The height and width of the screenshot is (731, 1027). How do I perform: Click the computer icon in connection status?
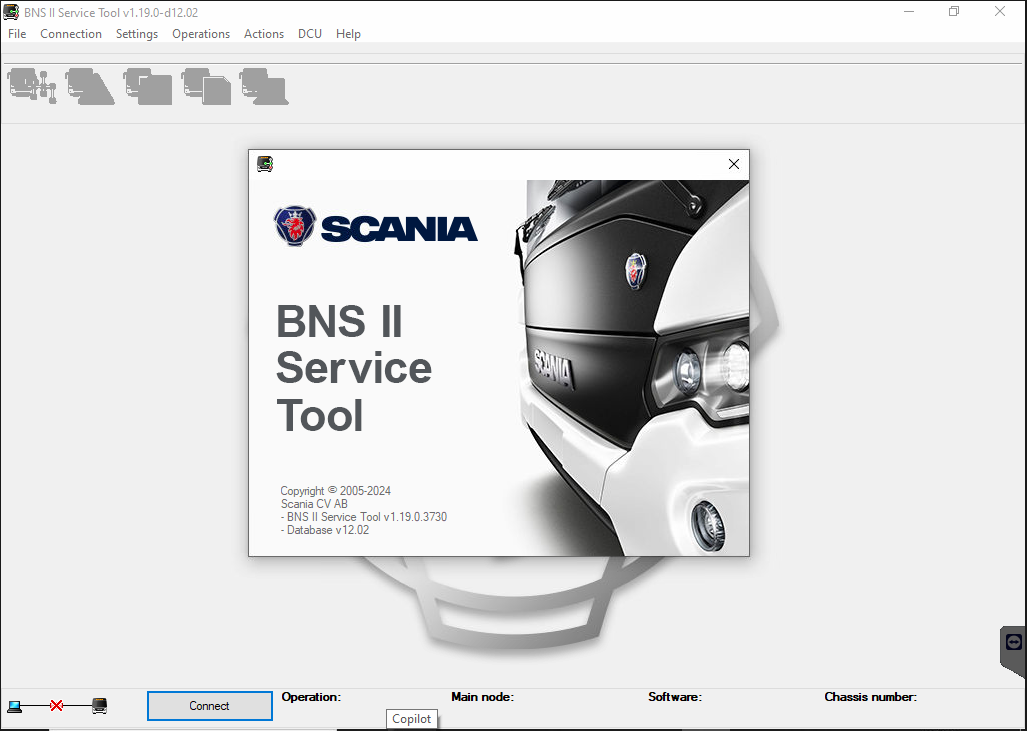point(14,706)
